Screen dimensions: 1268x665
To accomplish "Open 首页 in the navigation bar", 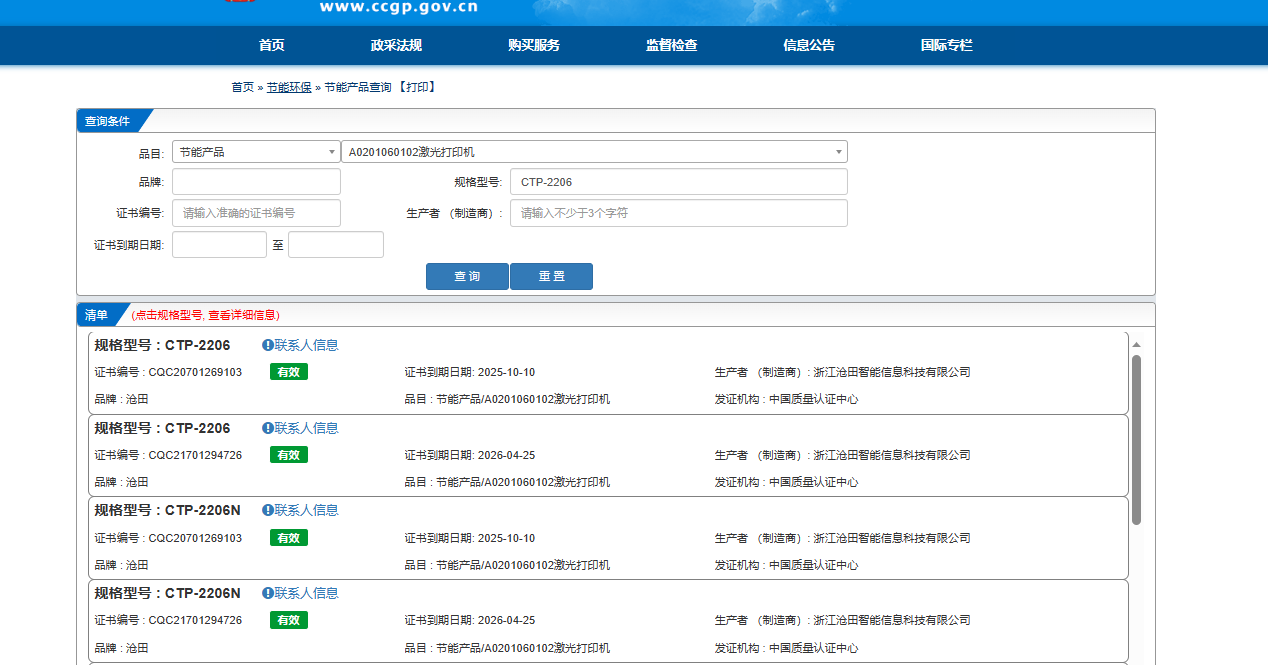I will pyautogui.click(x=271, y=45).
